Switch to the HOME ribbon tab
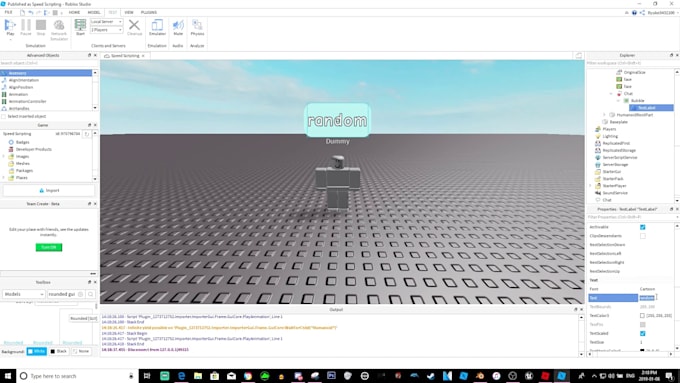Image resolution: width=680 pixels, height=383 pixels. click(x=74, y=13)
